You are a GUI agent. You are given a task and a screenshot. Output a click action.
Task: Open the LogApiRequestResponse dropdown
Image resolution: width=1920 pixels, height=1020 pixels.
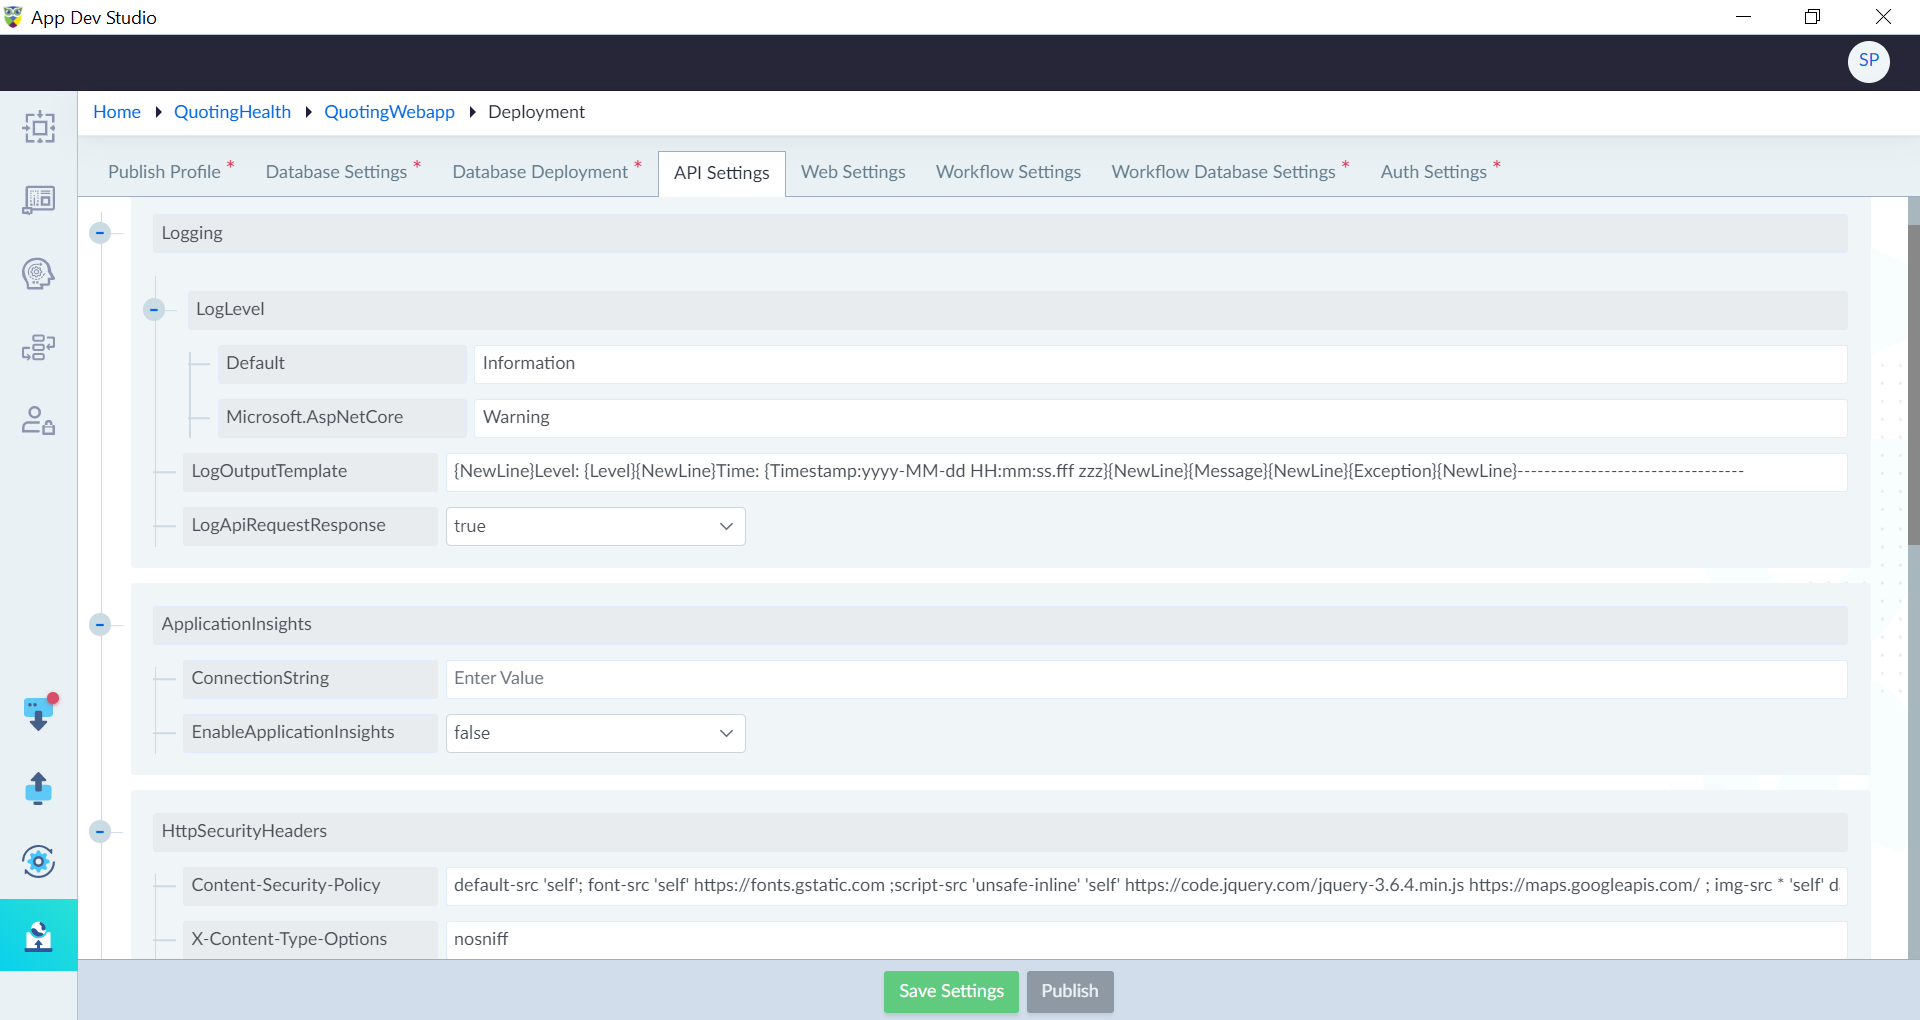(595, 526)
